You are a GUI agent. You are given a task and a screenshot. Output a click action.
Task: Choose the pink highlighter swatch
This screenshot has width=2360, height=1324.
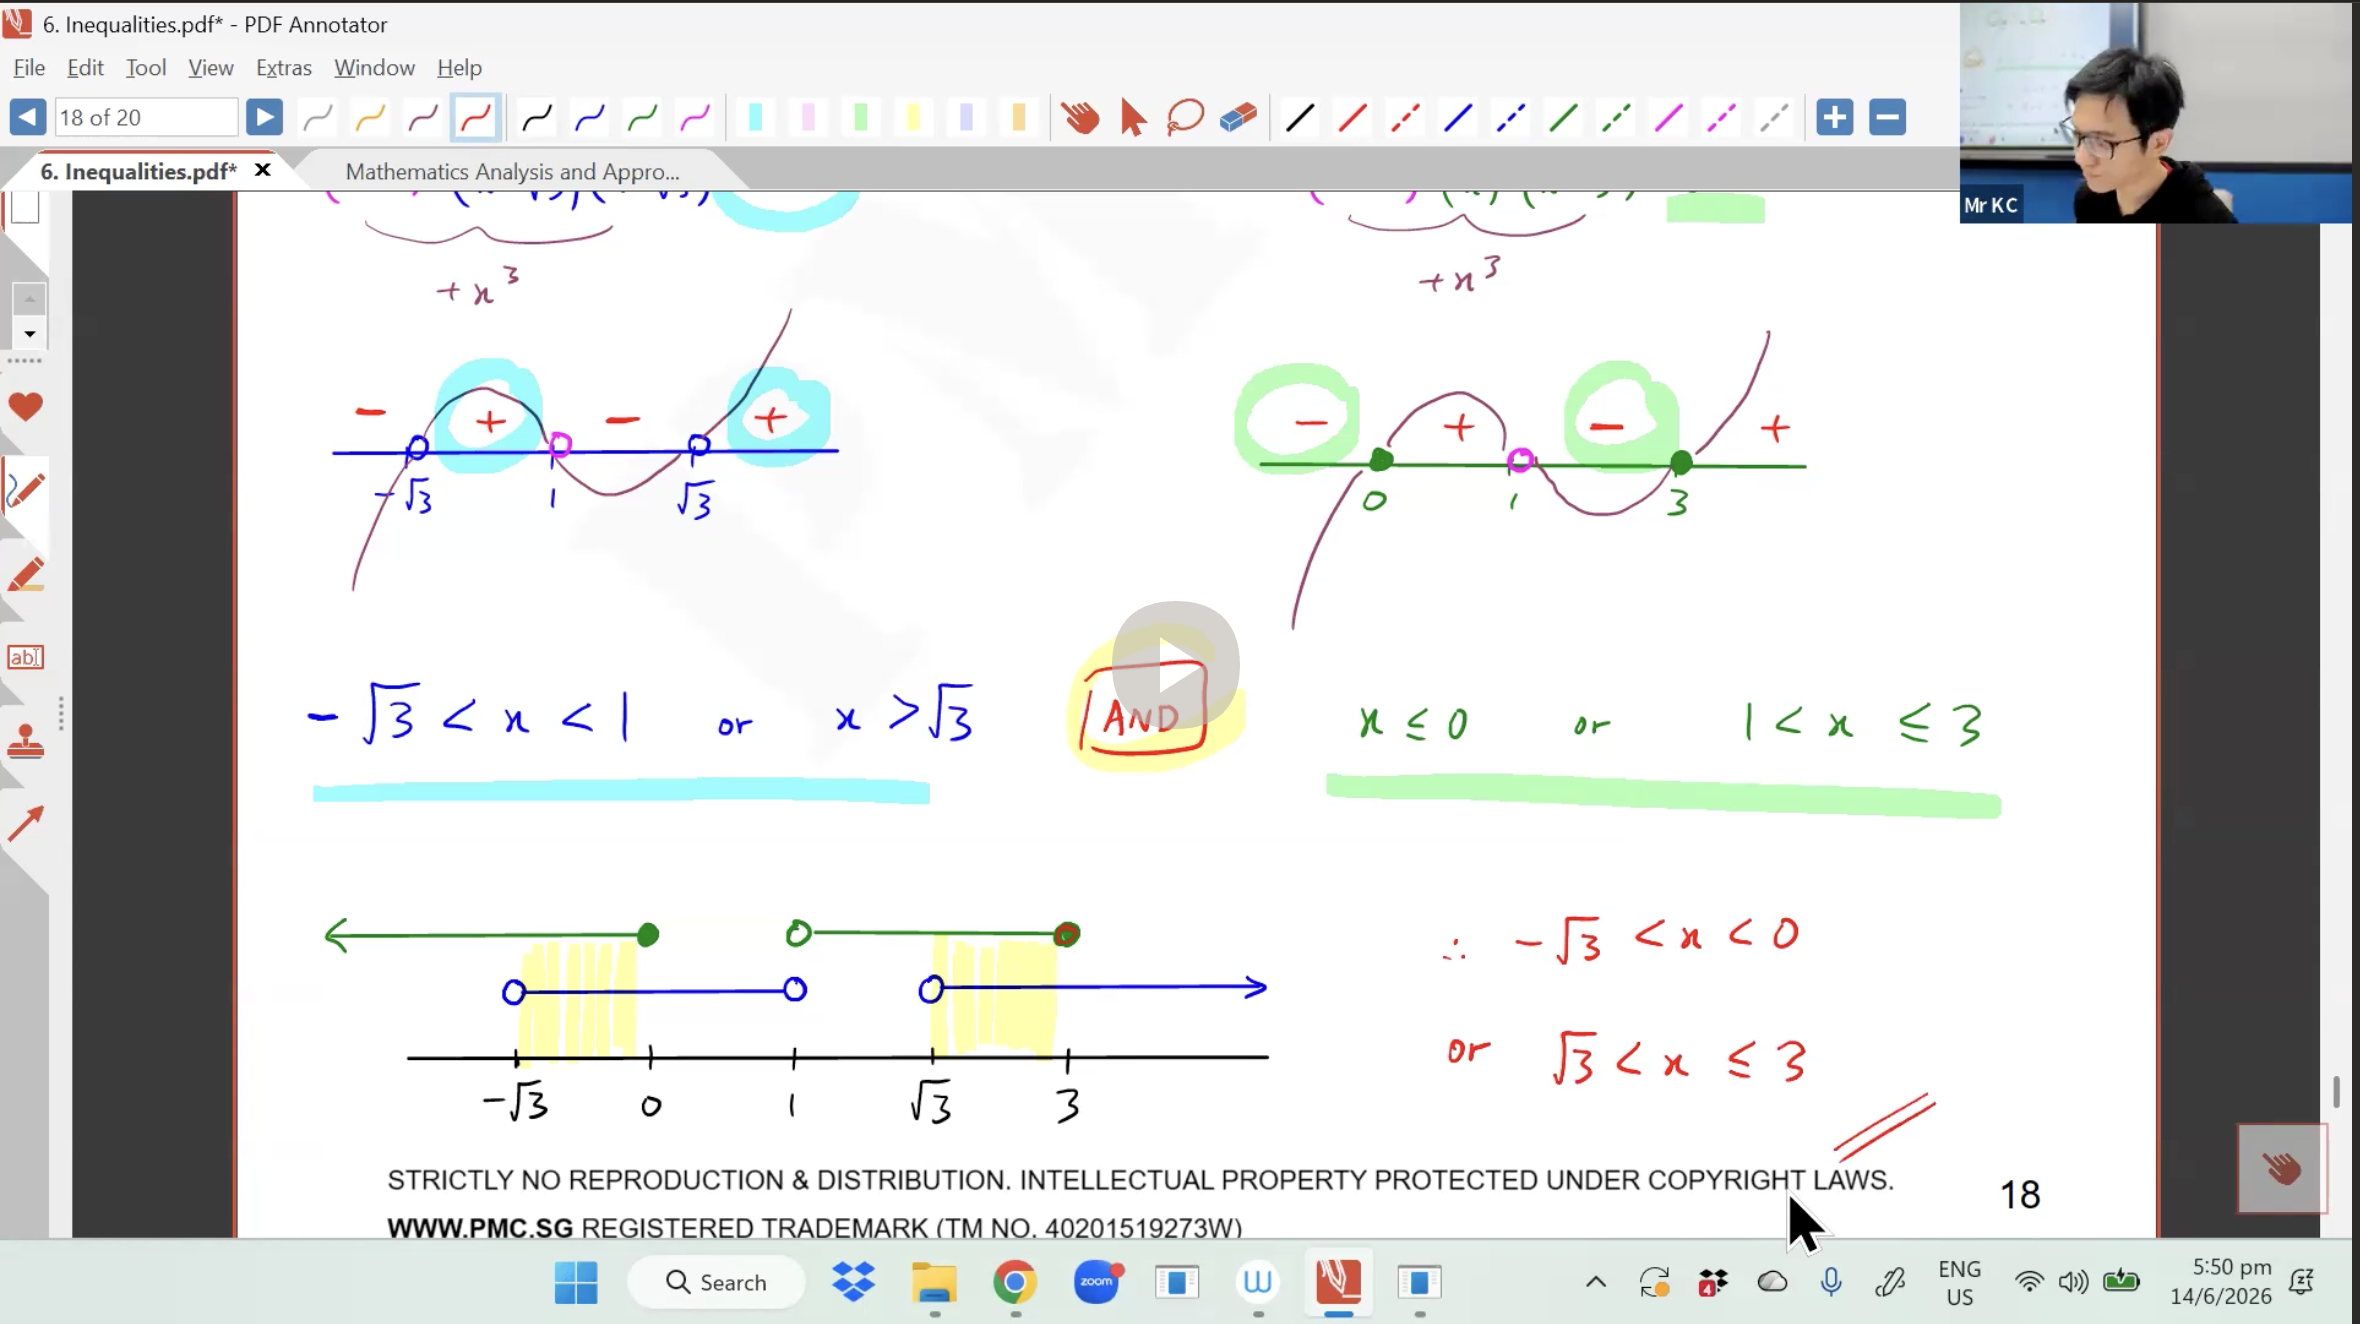click(x=808, y=118)
